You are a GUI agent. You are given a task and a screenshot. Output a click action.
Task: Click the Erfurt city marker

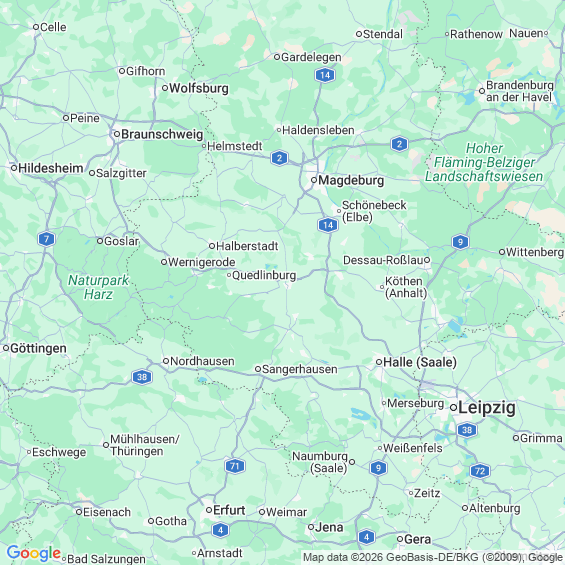[209, 510]
